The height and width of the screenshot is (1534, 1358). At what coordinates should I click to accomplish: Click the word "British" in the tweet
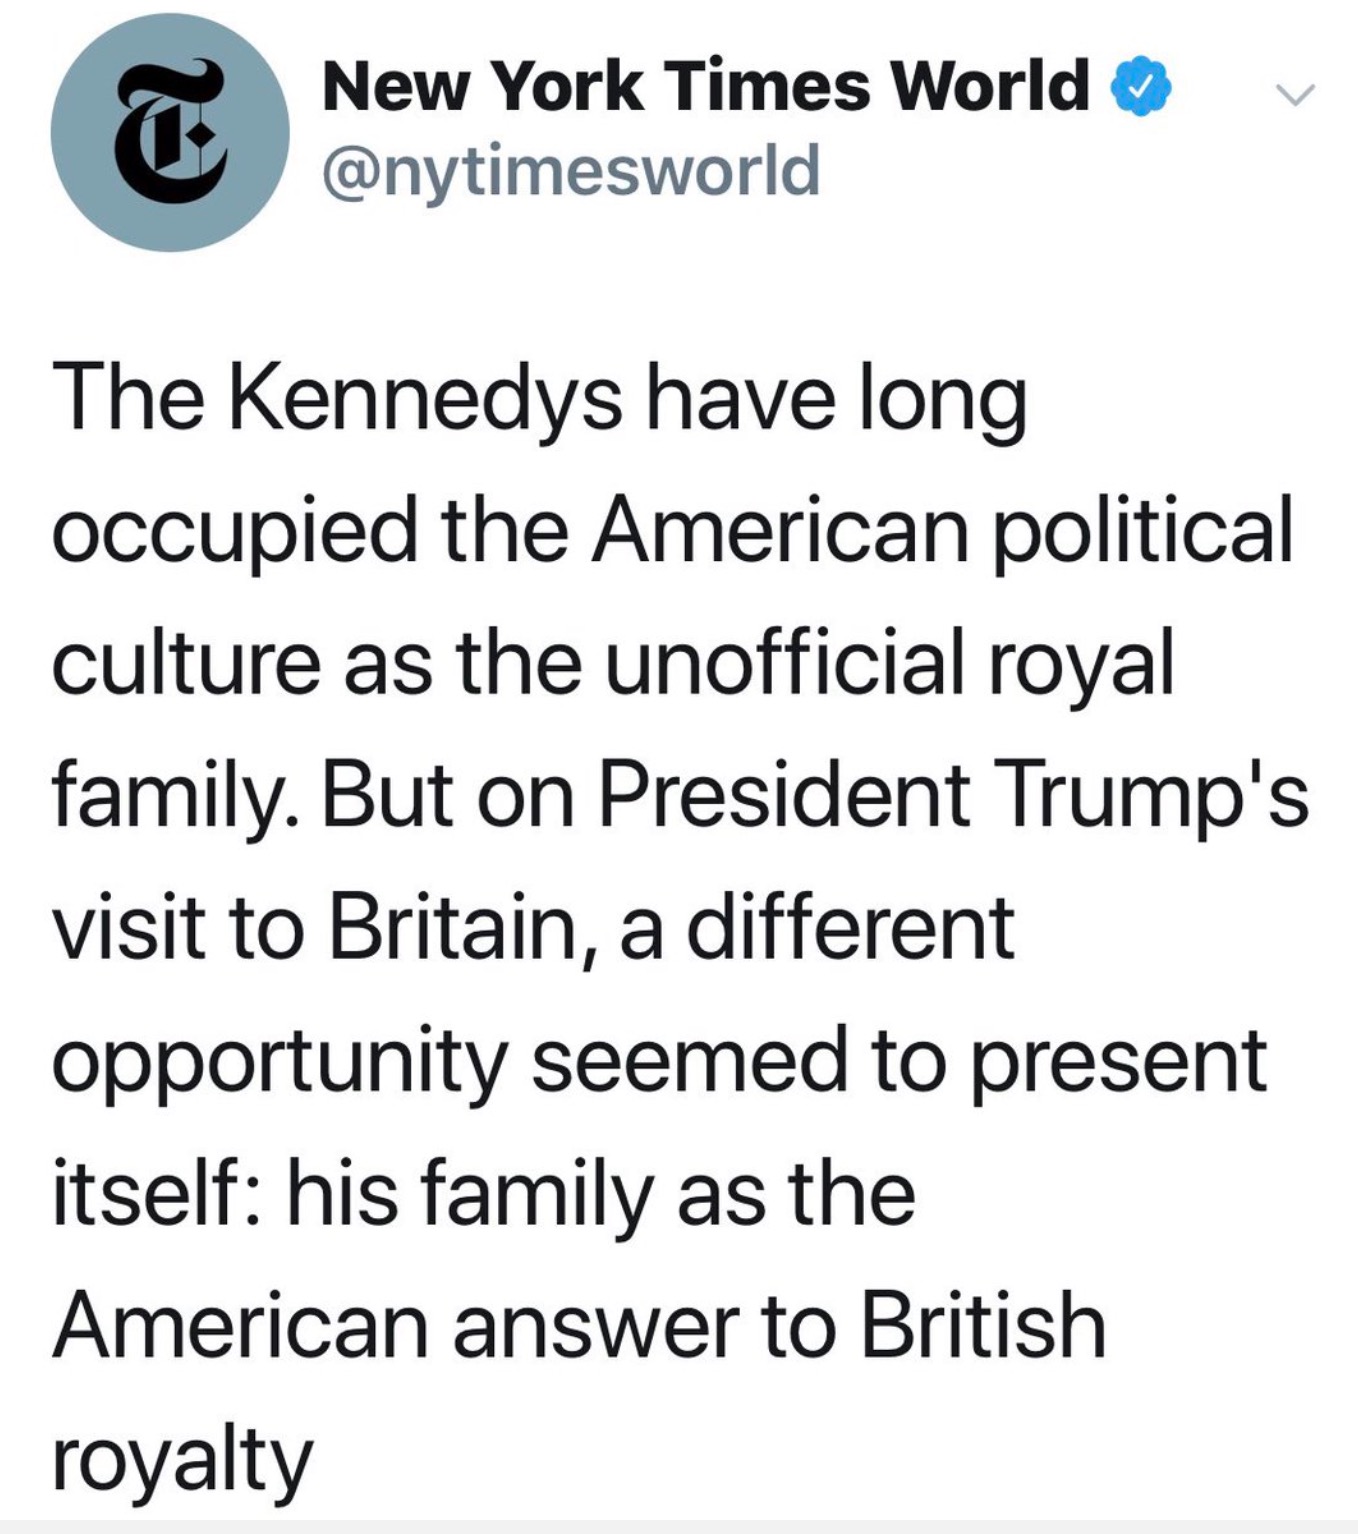(x=982, y=1326)
